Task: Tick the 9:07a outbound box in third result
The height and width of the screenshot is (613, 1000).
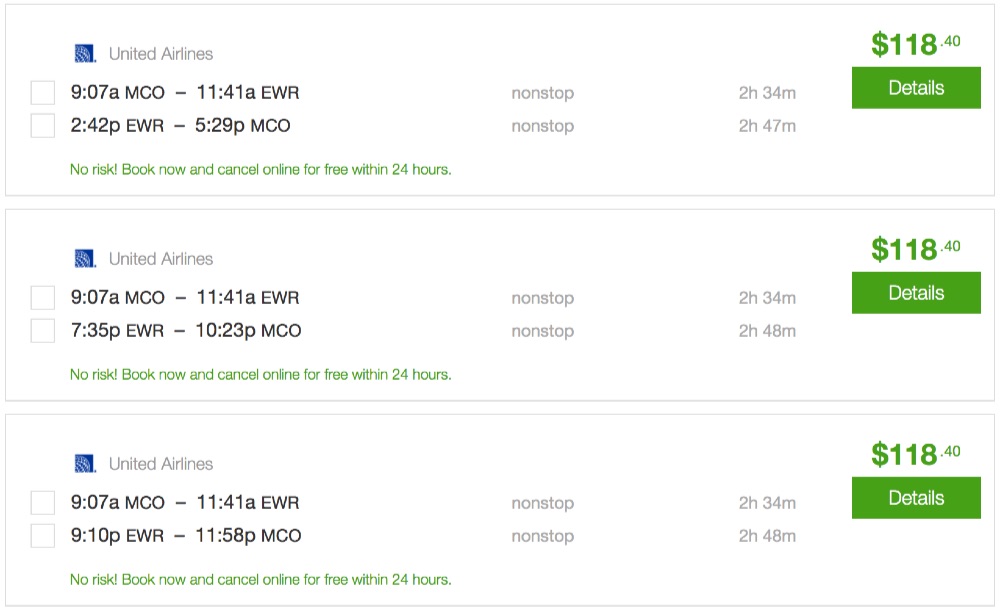Action: pyautogui.click(x=43, y=503)
